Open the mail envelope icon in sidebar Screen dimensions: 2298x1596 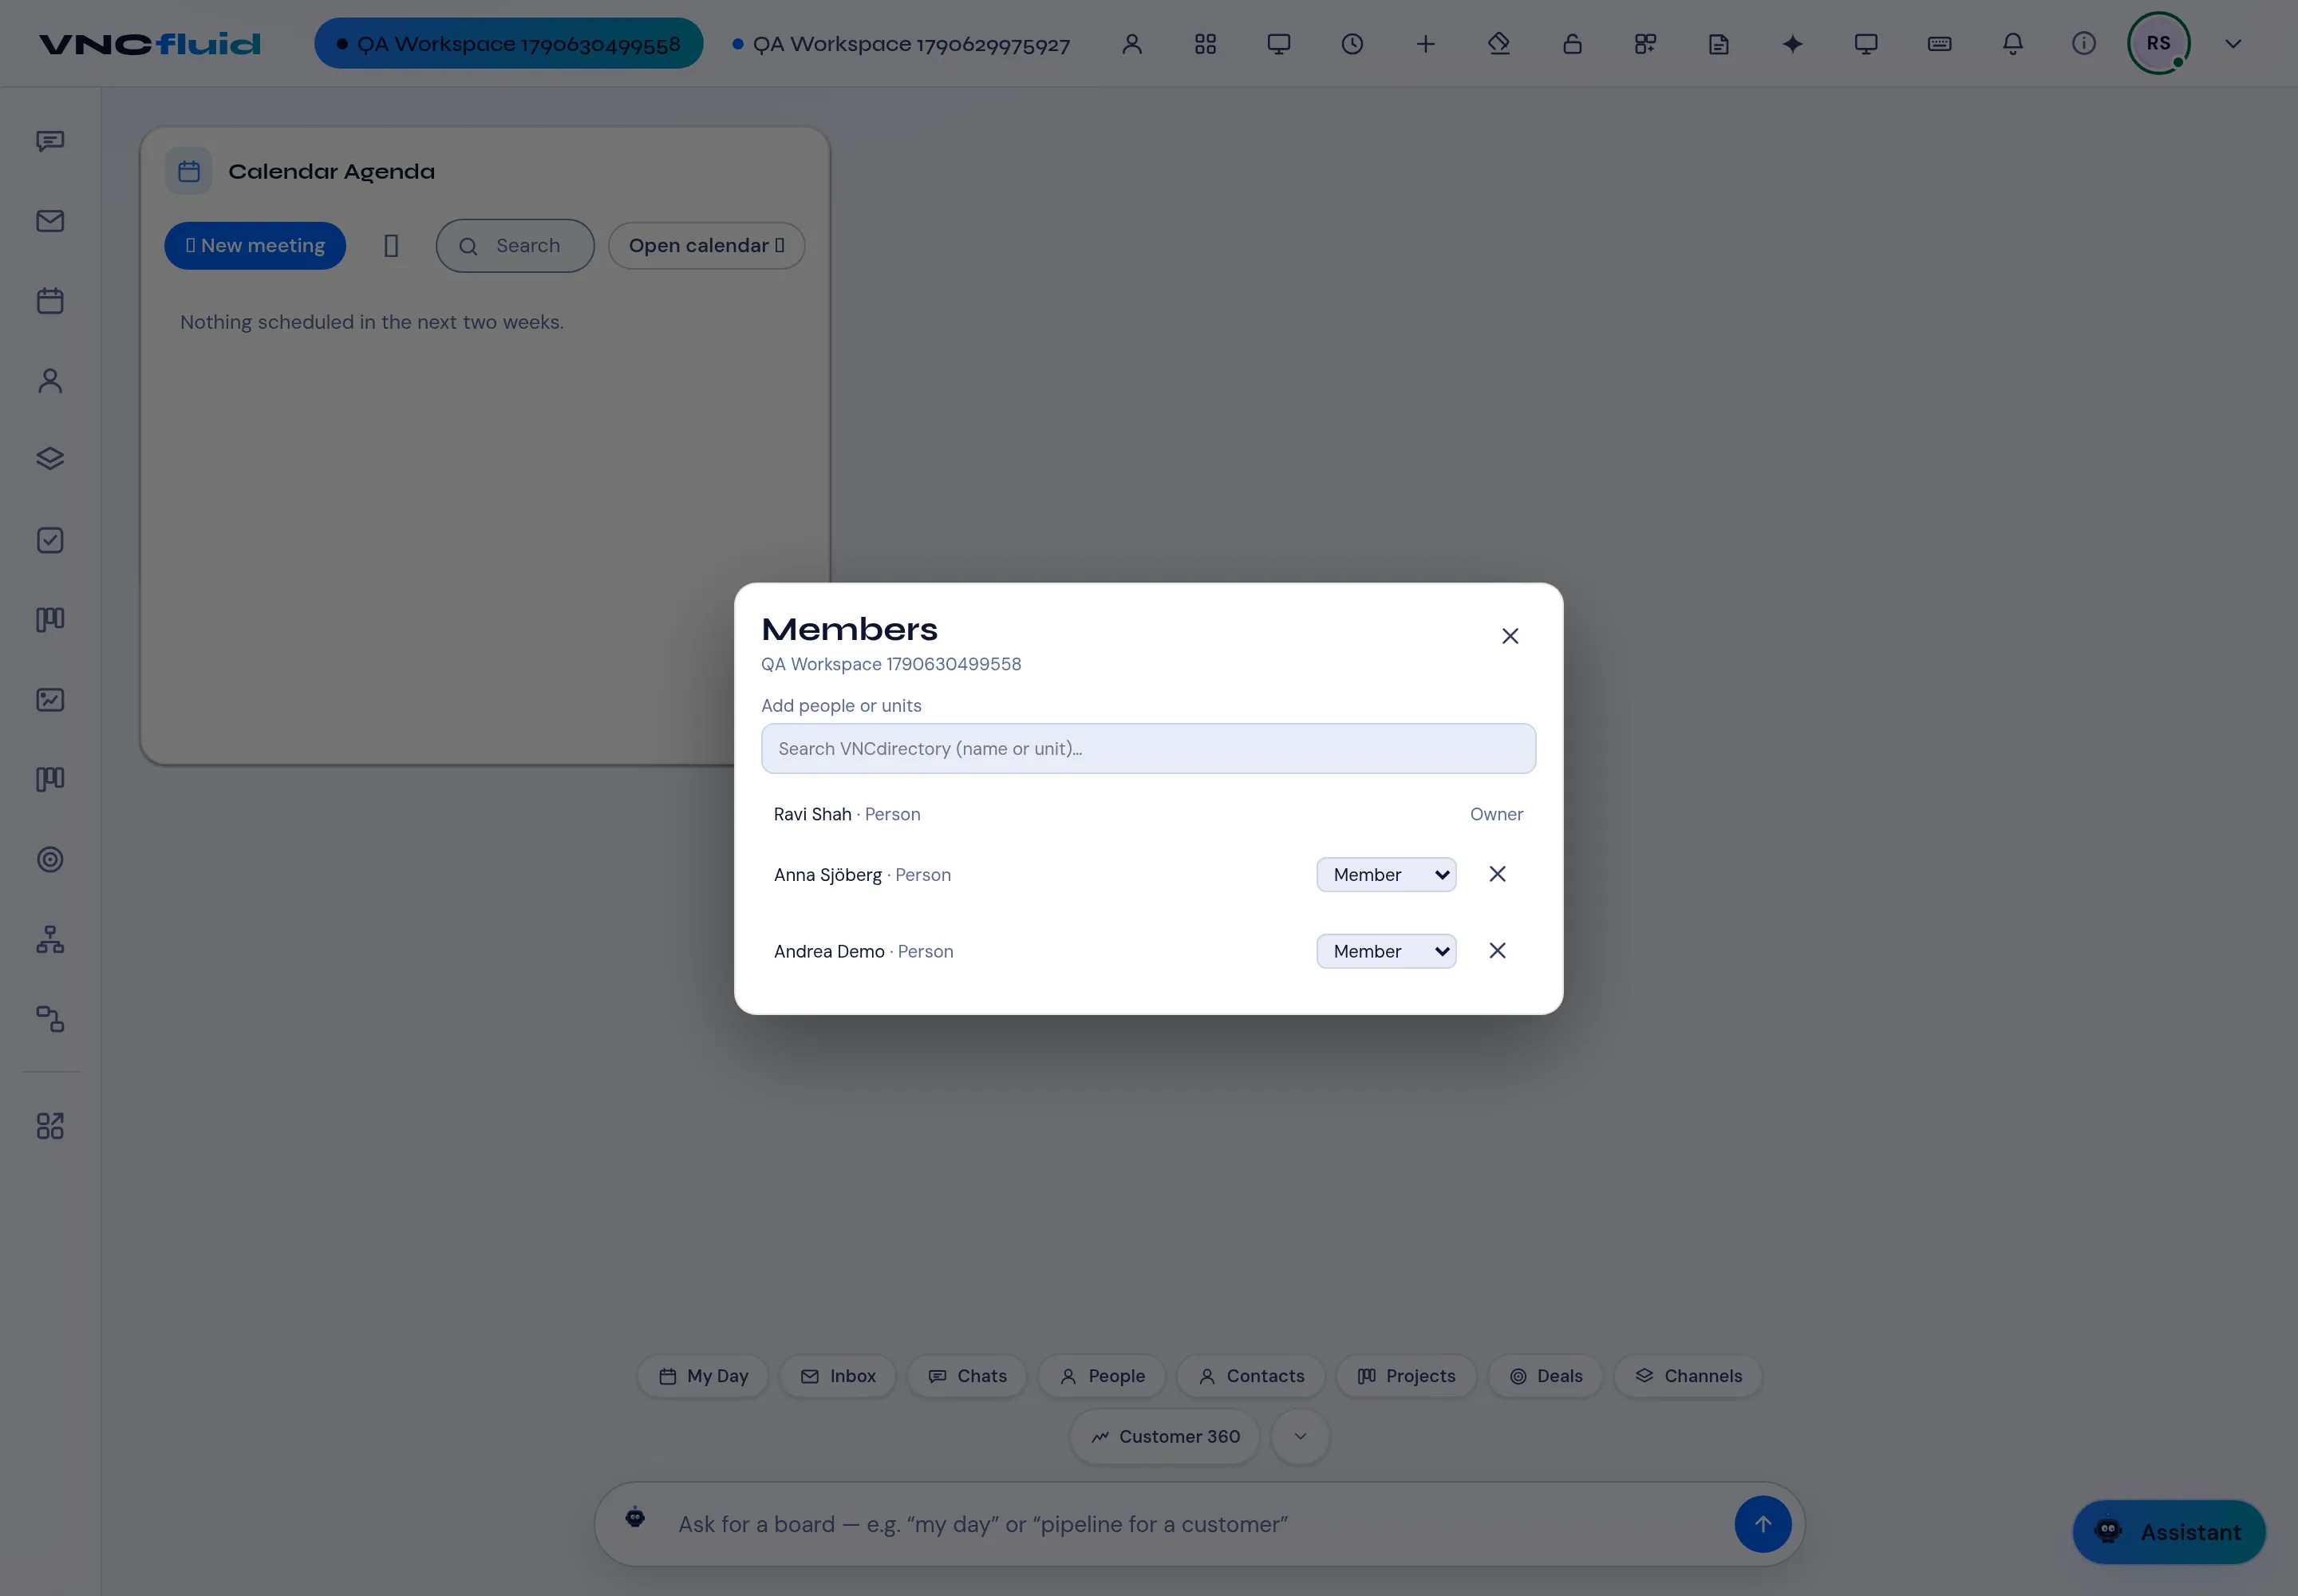pyautogui.click(x=50, y=221)
